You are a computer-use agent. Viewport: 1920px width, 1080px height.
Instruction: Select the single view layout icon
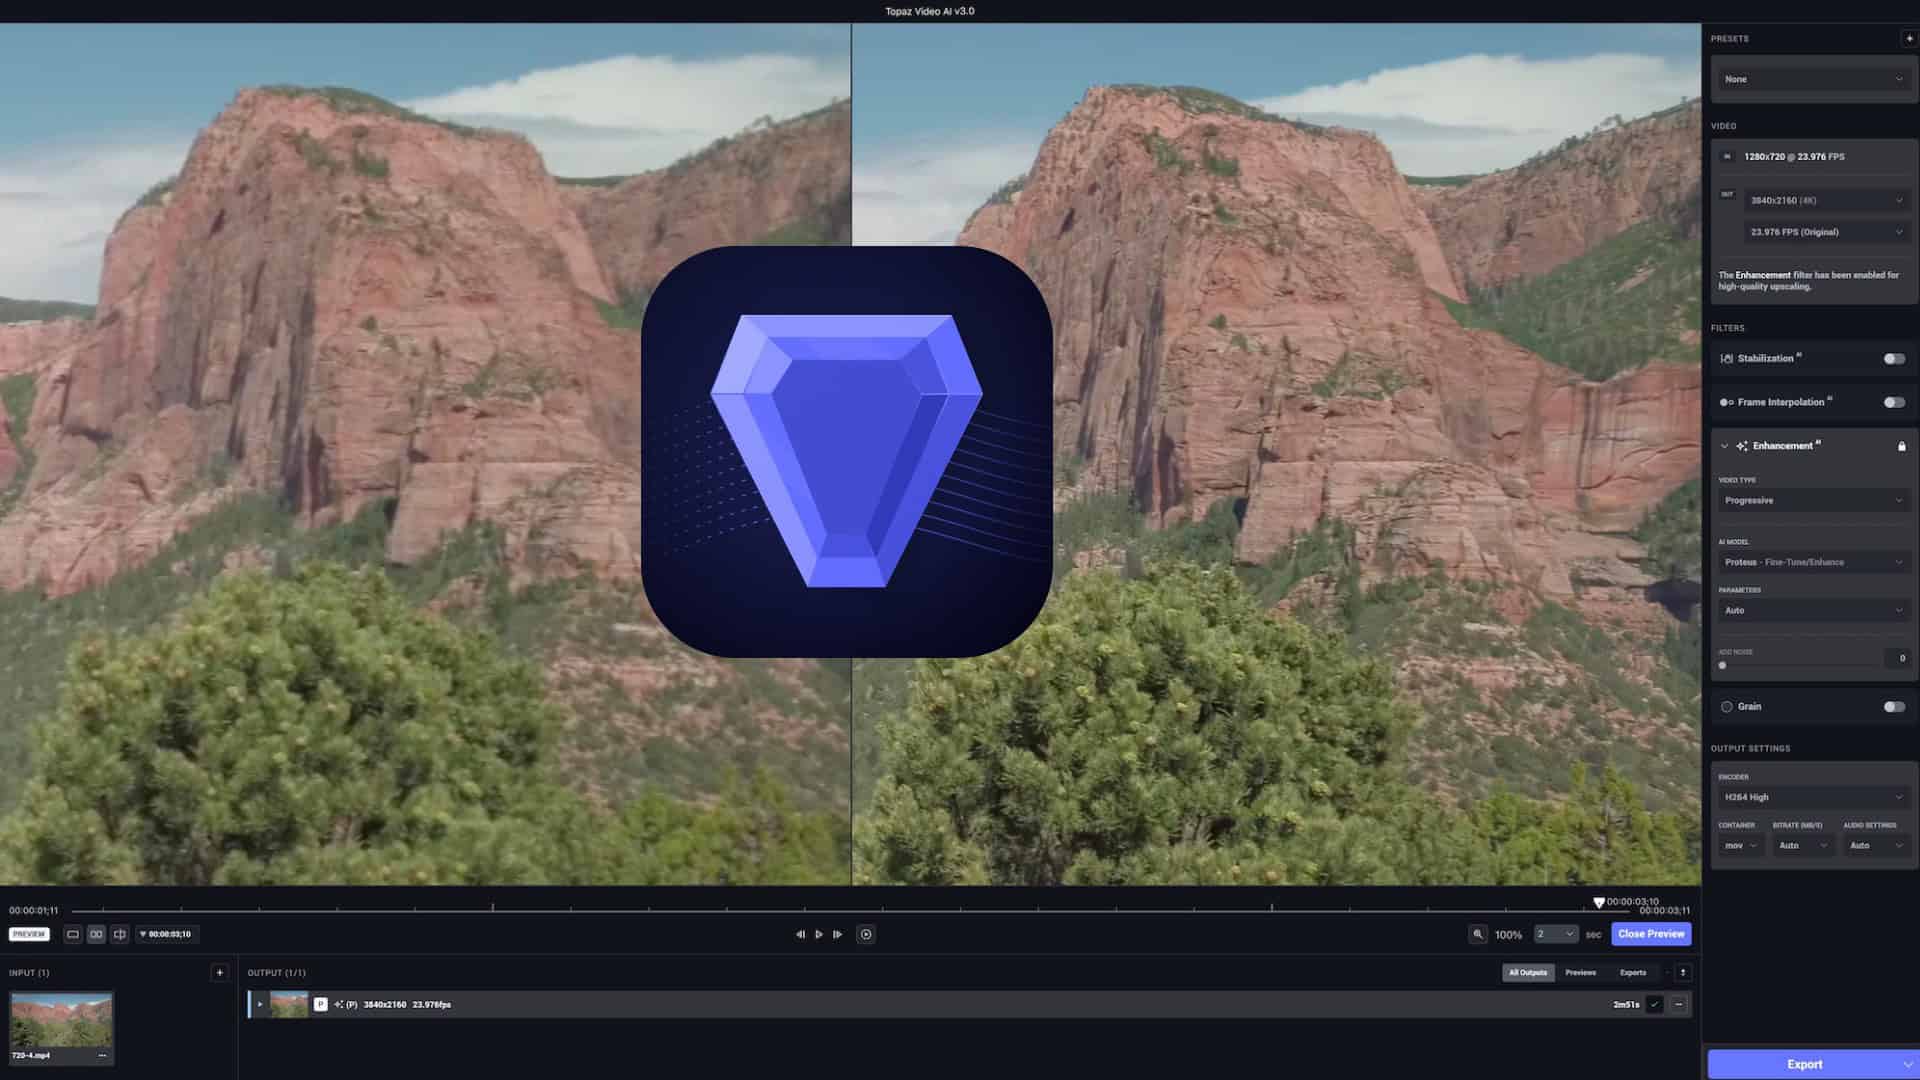click(x=72, y=934)
